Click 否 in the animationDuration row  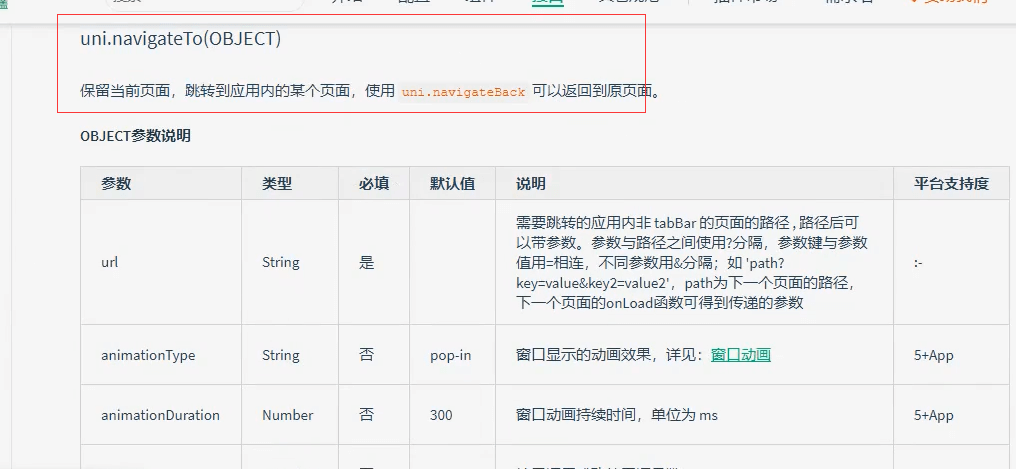pos(366,415)
